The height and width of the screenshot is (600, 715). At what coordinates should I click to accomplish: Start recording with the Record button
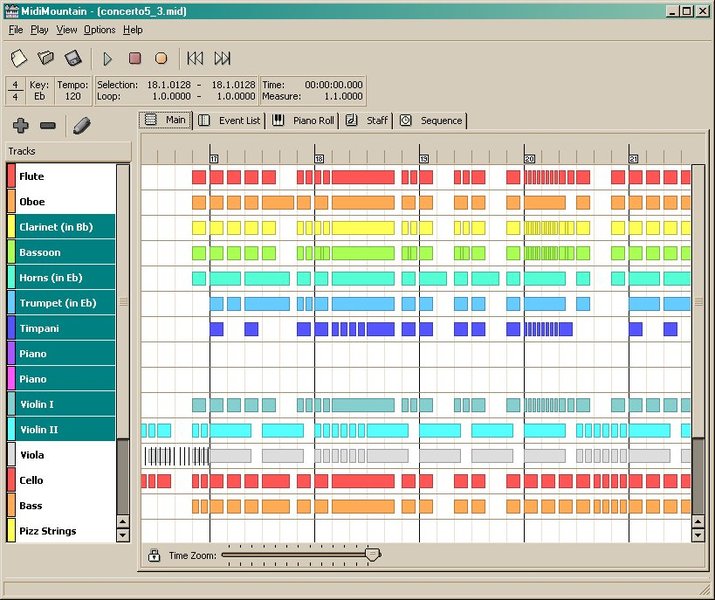161,58
